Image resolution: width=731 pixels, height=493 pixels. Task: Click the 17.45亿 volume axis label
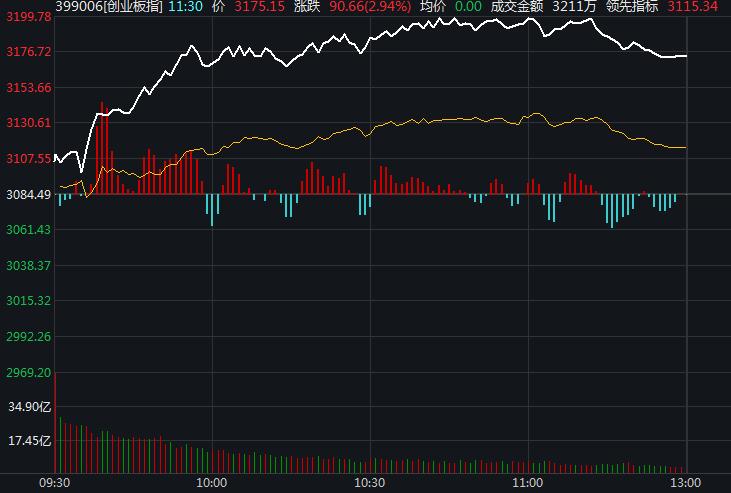(x=30, y=441)
